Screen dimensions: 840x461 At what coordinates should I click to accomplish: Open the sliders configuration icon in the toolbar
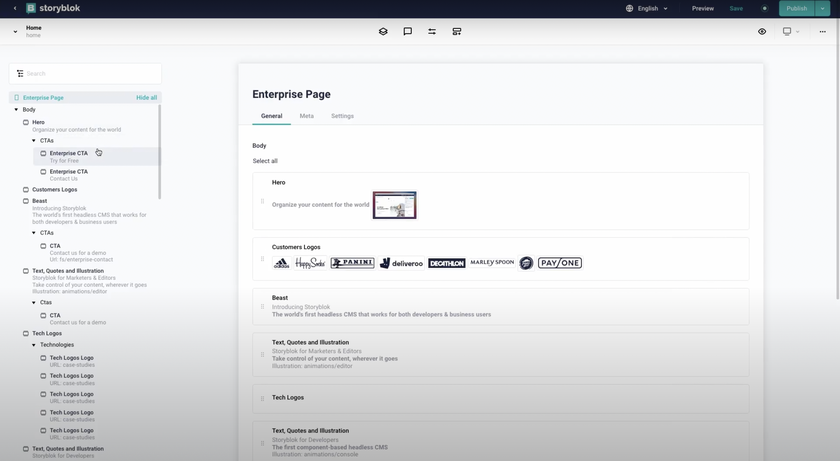coord(432,32)
